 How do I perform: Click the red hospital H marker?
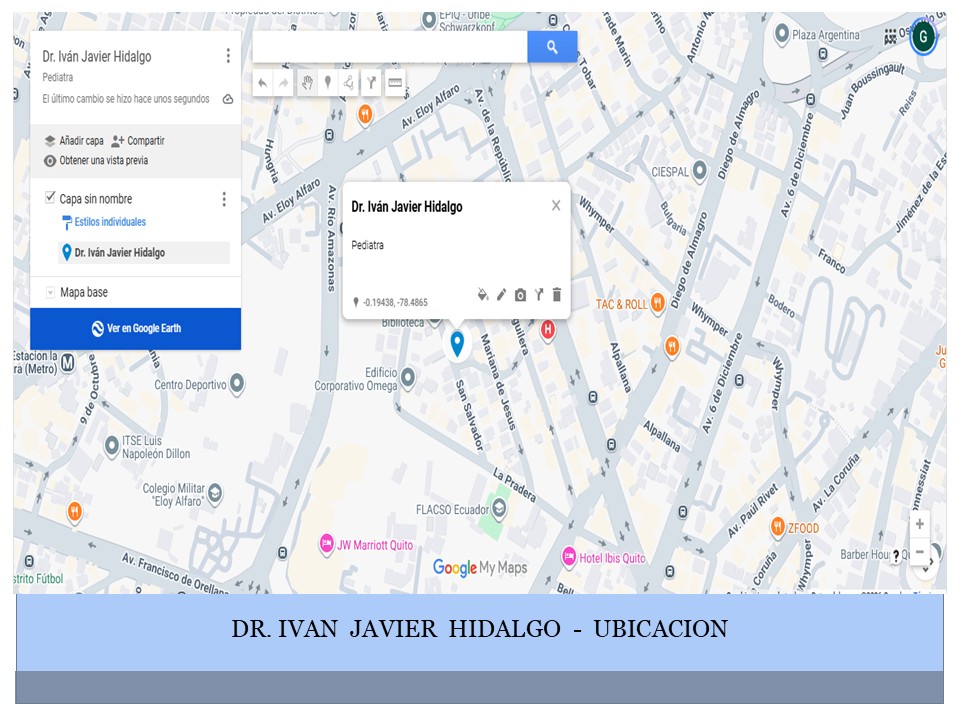(x=547, y=330)
